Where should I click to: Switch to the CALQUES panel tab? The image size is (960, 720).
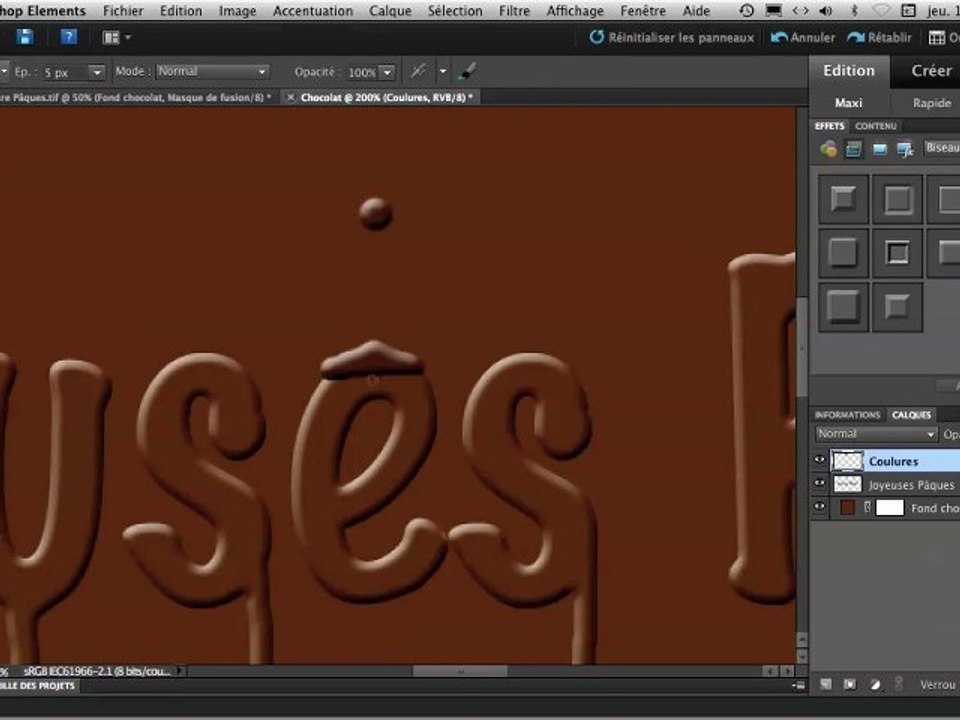tap(911, 414)
